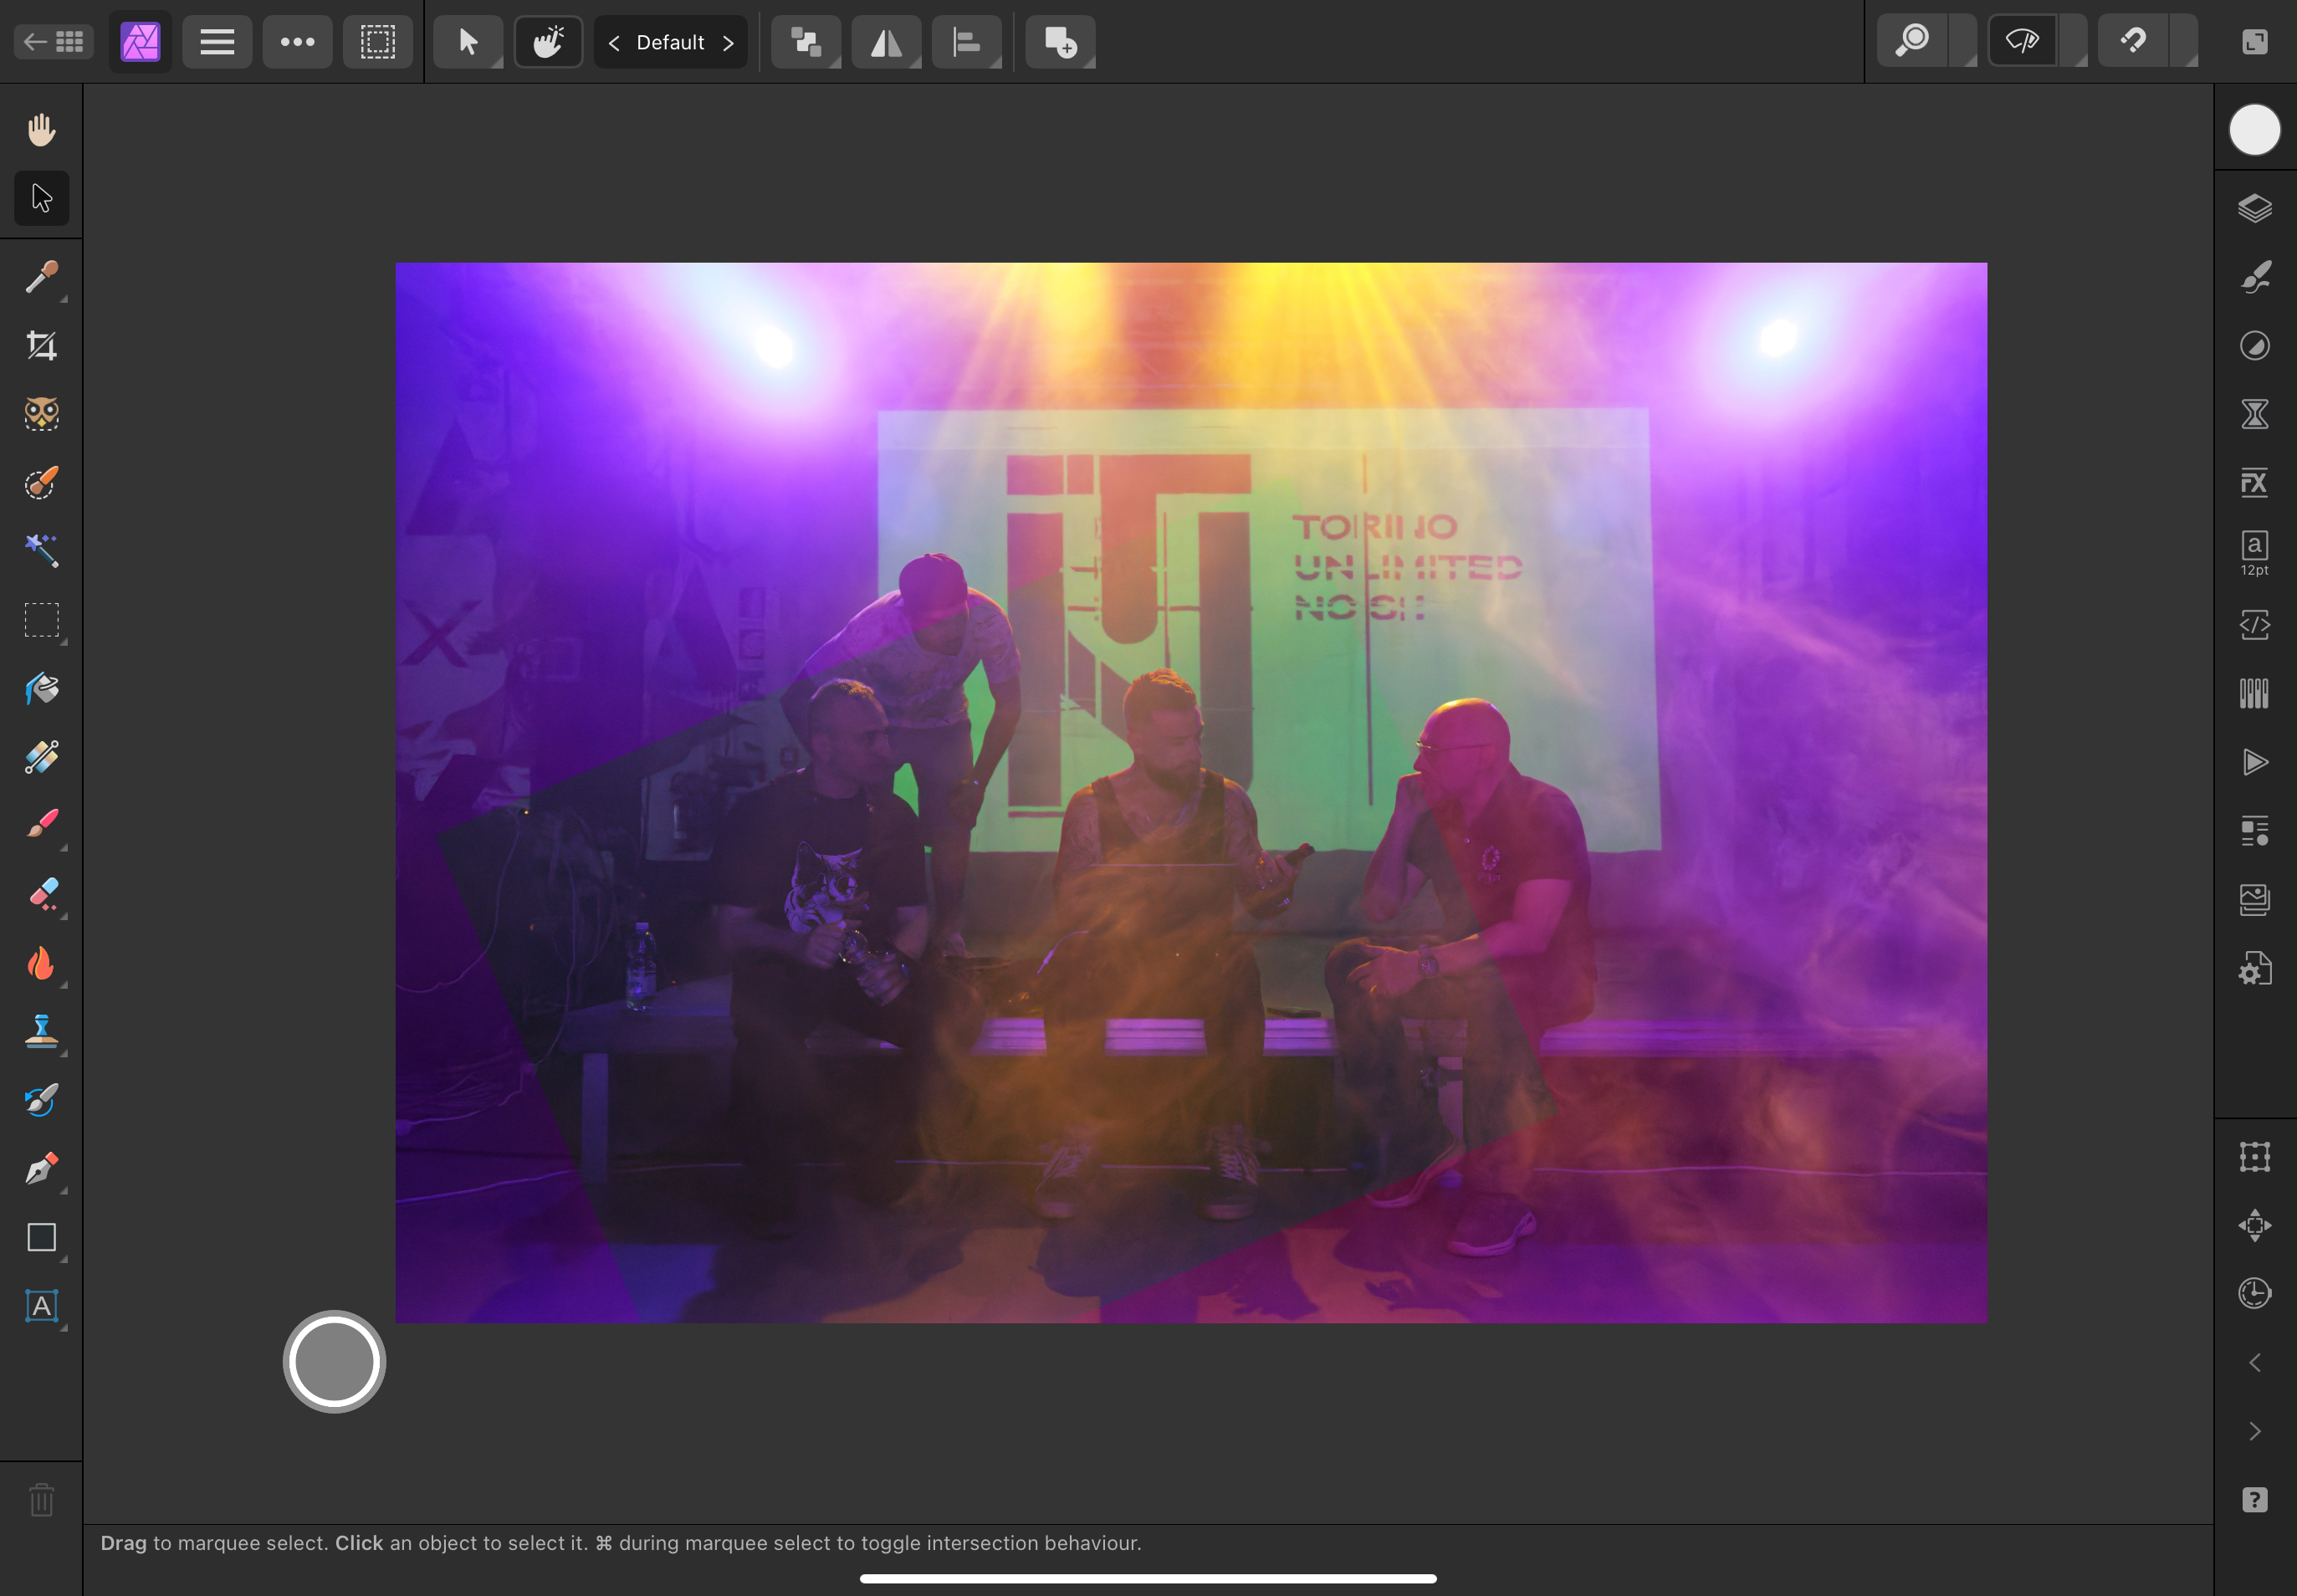The image size is (2297, 1596).
Task: Open the Transform studio panel
Action: 2255,1157
